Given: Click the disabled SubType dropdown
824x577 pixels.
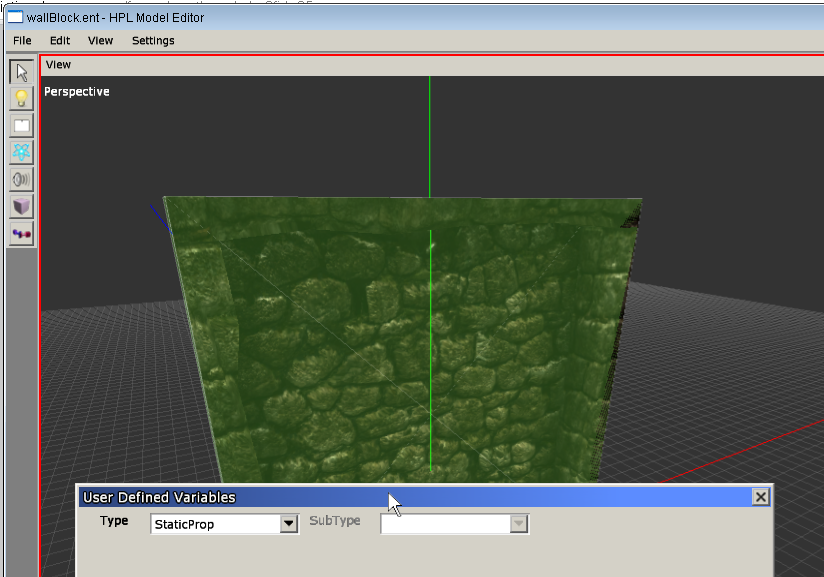Looking at the screenshot, I should tap(454, 523).
